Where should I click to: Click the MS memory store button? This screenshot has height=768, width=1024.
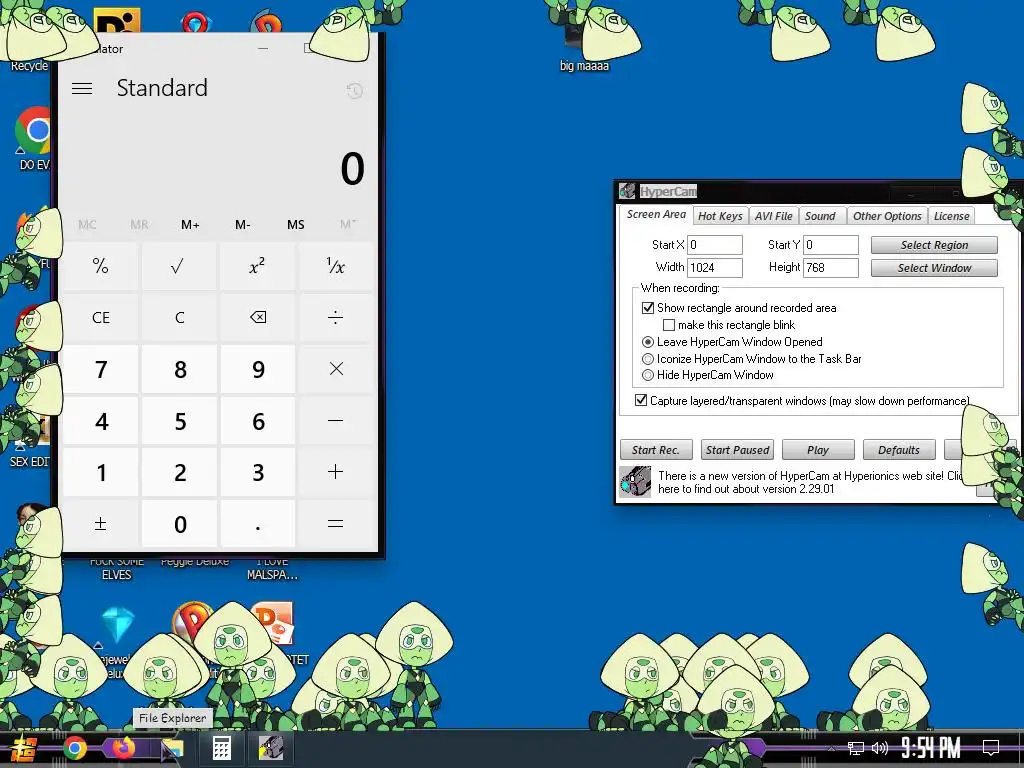(x=295, y=225)
